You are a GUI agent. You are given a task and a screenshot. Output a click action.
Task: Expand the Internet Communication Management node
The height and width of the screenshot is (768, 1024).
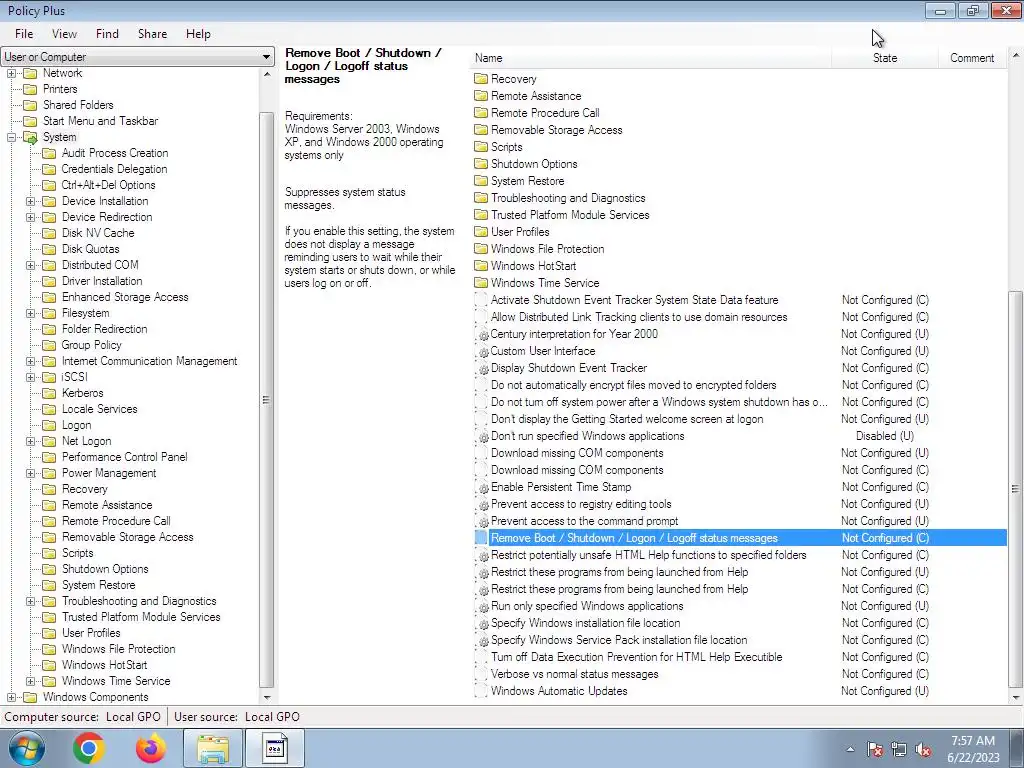tap(30, 361)
